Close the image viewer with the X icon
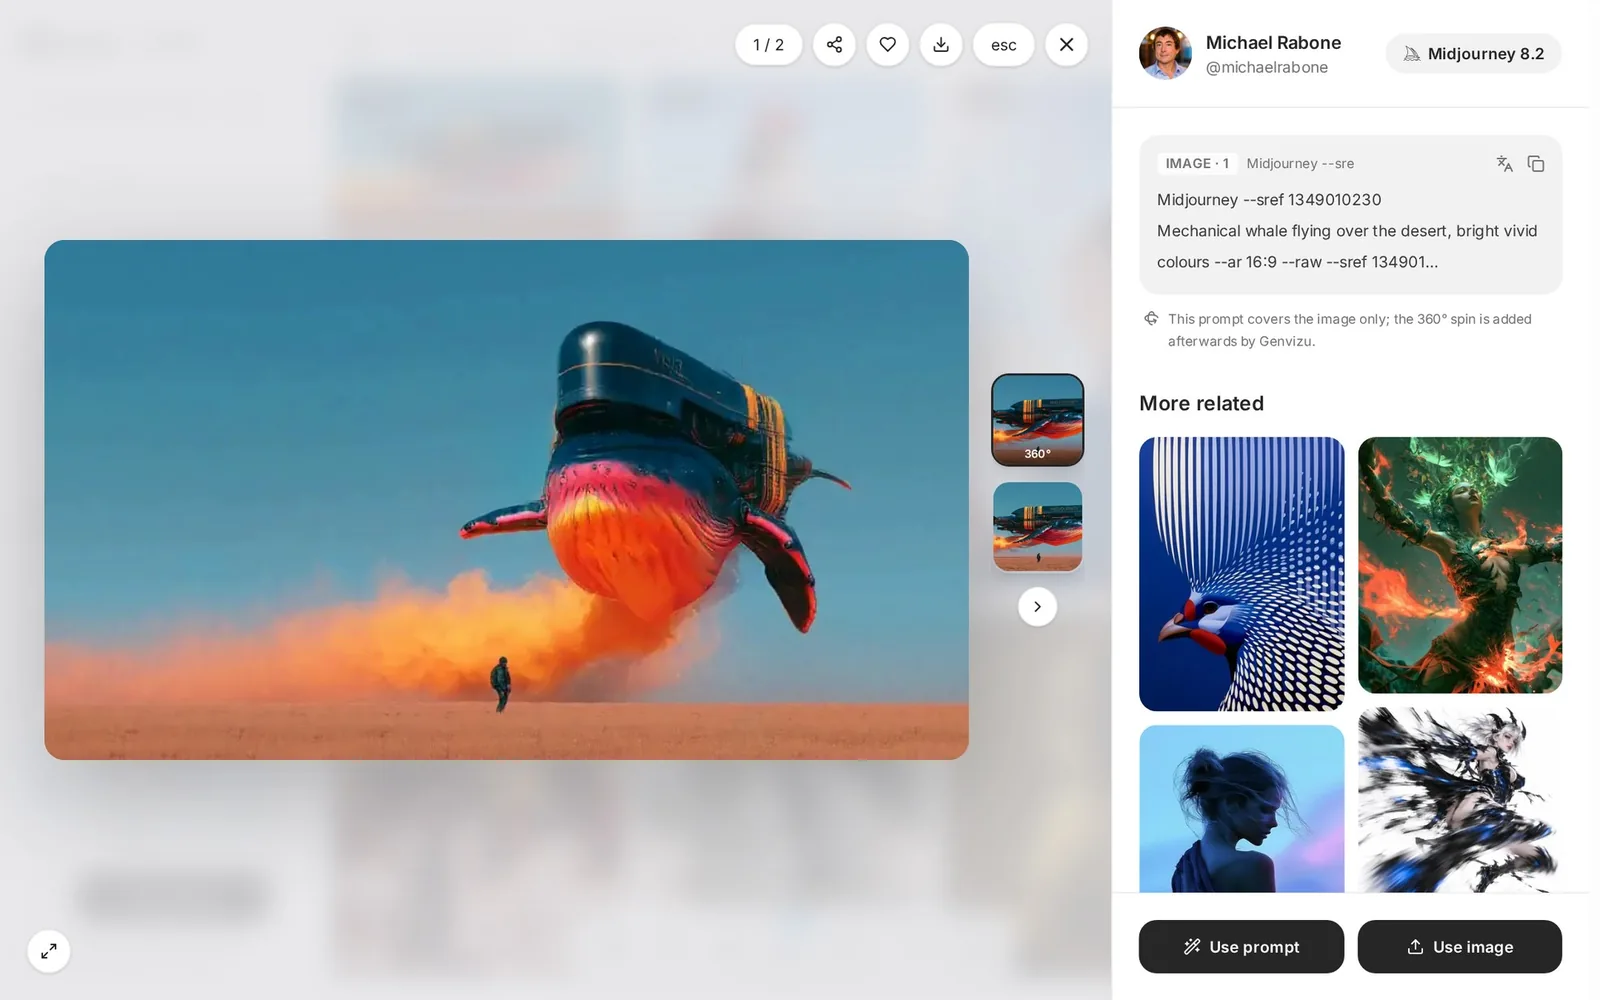This screenshot has width=1600, height=1000. 1066,45
